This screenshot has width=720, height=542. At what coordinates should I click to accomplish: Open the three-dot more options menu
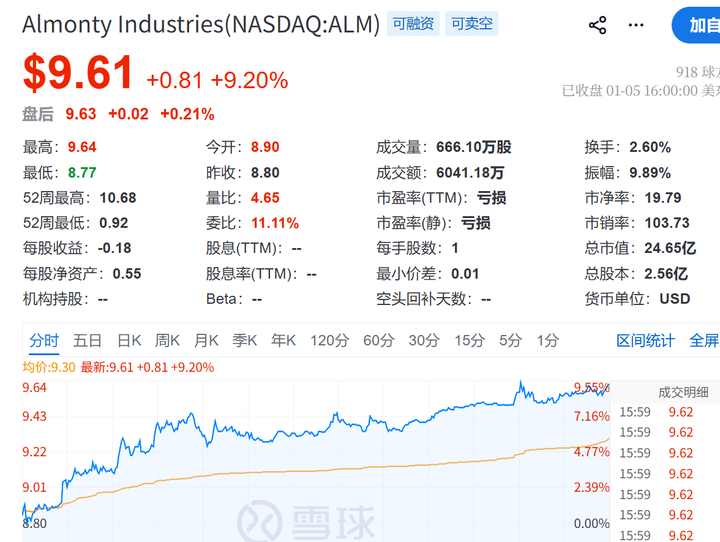(x=636, y=25)
